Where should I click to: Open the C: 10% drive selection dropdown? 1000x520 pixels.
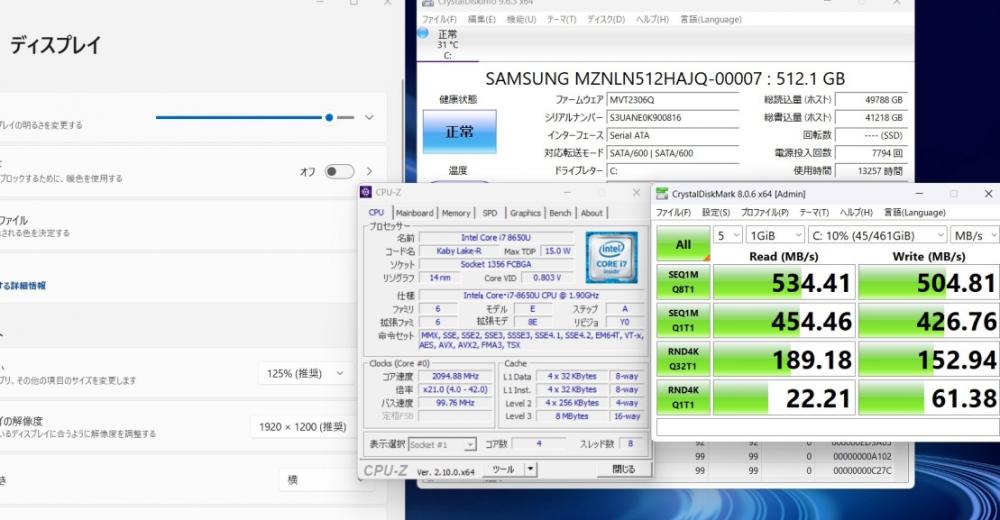point(878,235)
